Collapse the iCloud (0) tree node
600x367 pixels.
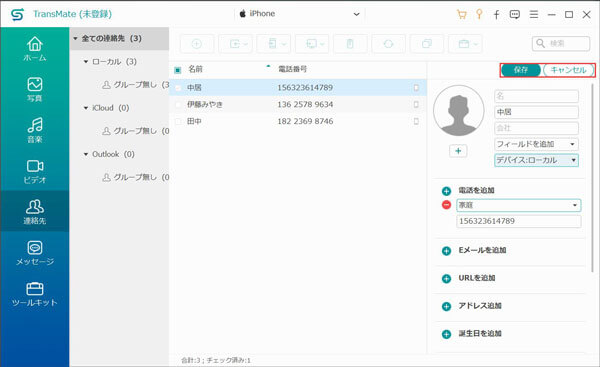[x=86, y=108]
